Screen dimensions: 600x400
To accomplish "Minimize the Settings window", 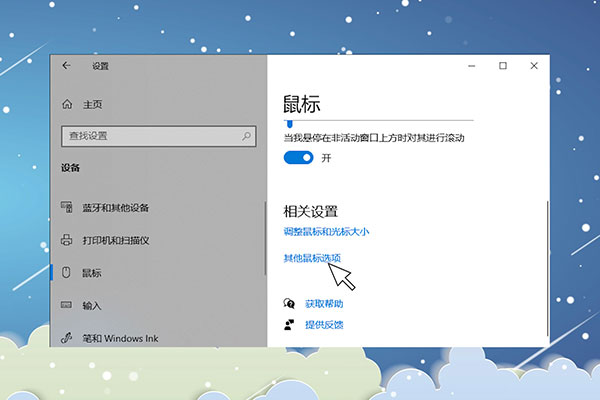I will pyautogui.click(x=471, y=66).
